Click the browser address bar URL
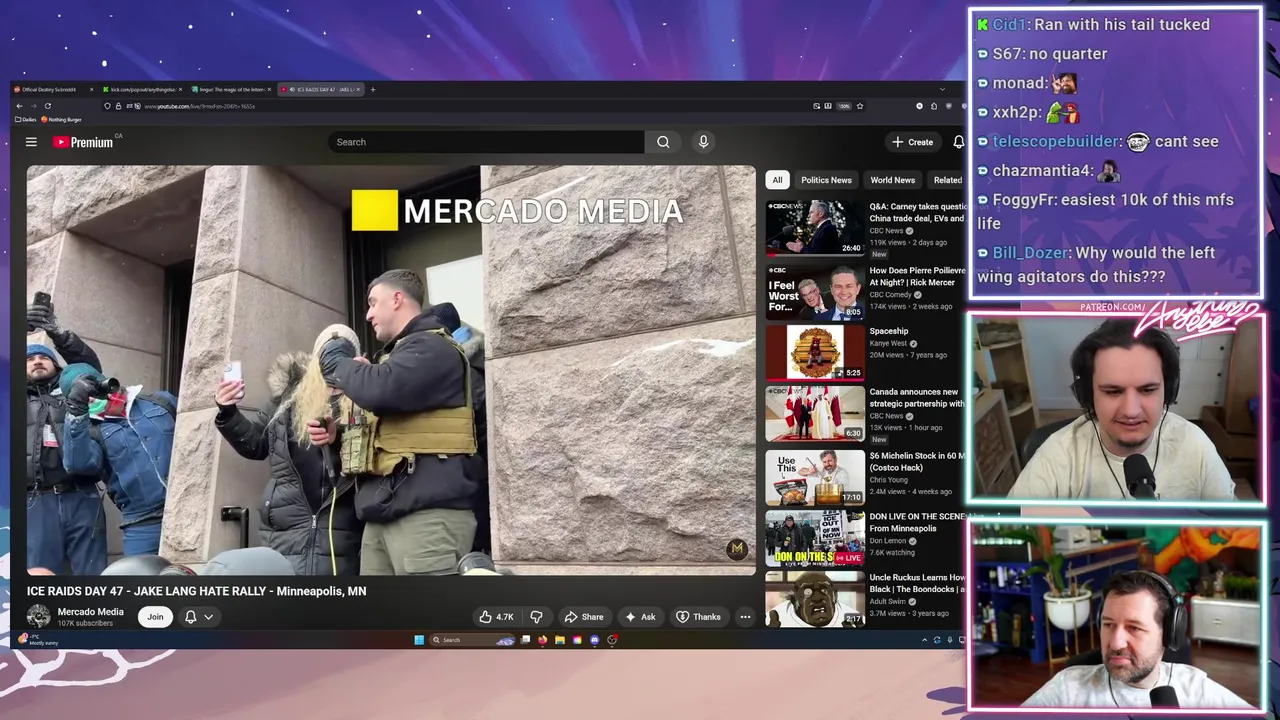 click(x=200, y=106)
